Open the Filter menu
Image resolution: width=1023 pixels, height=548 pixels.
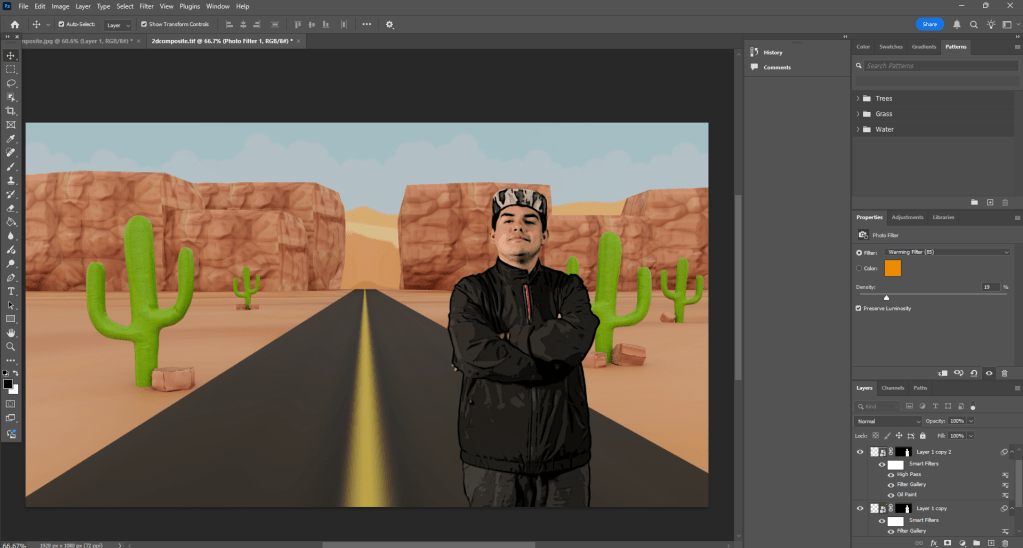tap(147, 6)
